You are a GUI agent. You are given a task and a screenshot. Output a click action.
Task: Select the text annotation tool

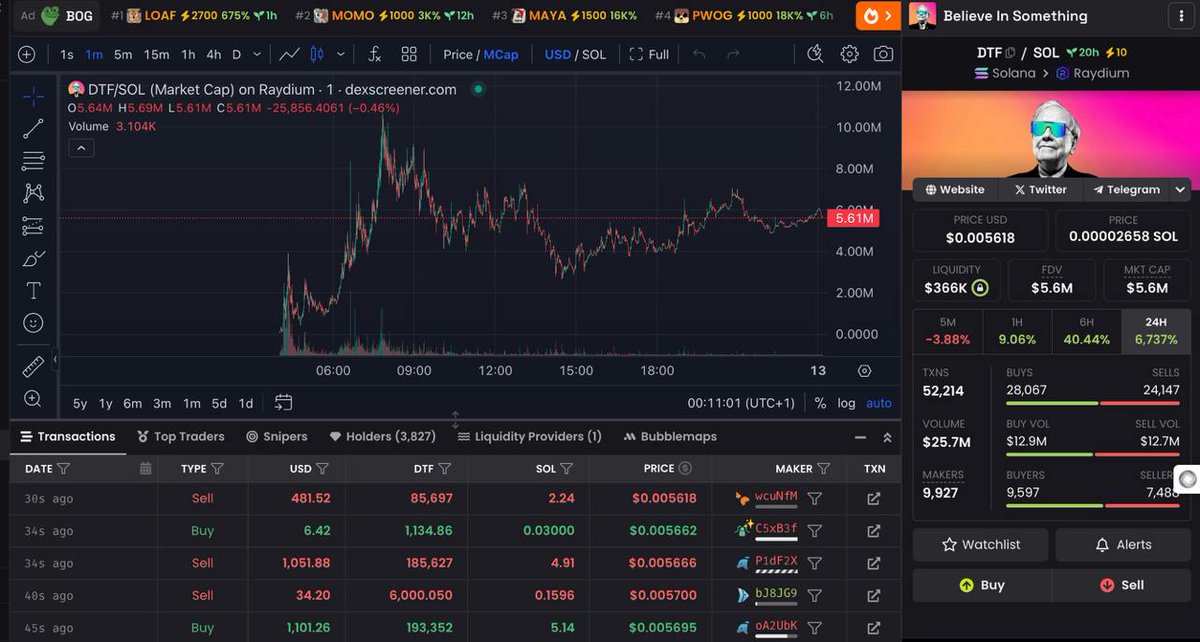[x=33, y=290]
